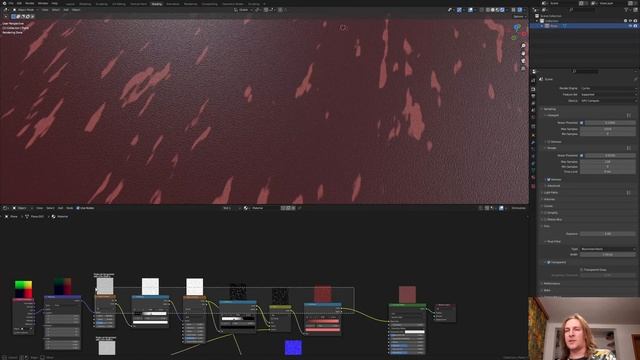Open the View Layer properties tab icon
Image resolution: width=640 pixels, height=360 pixels.
tap(533, 103)
